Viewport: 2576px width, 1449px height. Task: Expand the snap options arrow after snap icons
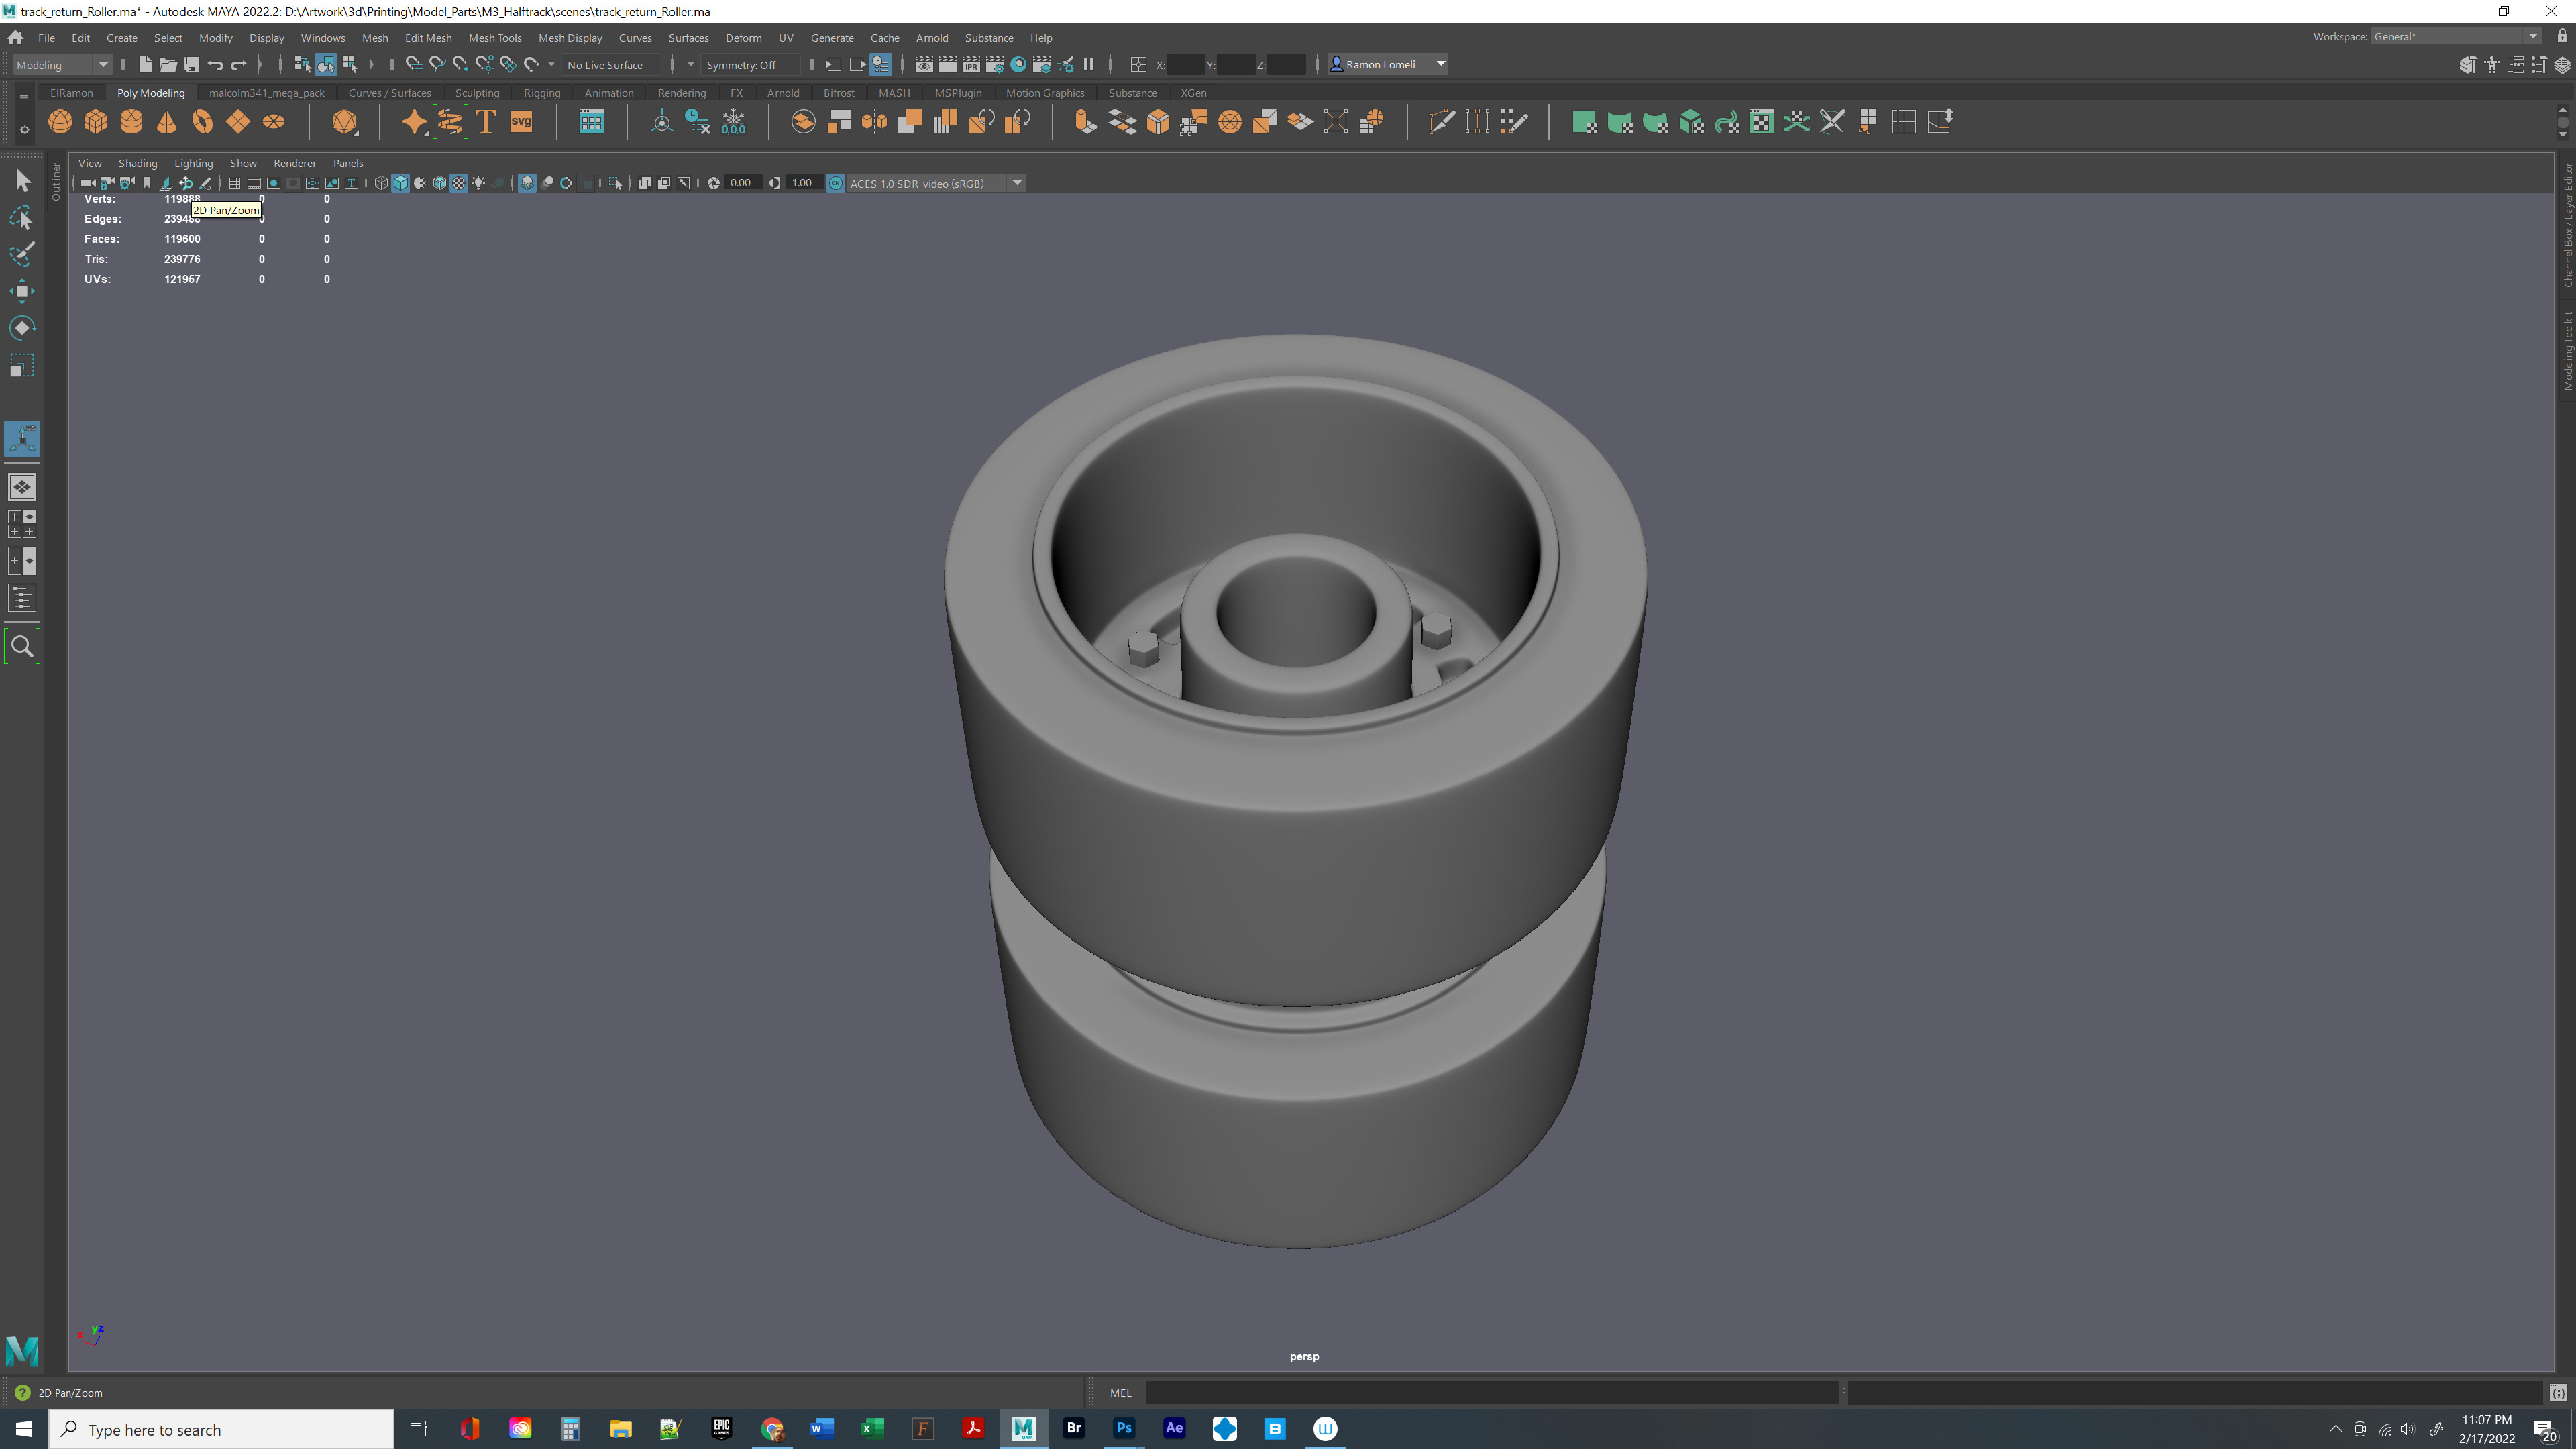(x=551, y=65)
